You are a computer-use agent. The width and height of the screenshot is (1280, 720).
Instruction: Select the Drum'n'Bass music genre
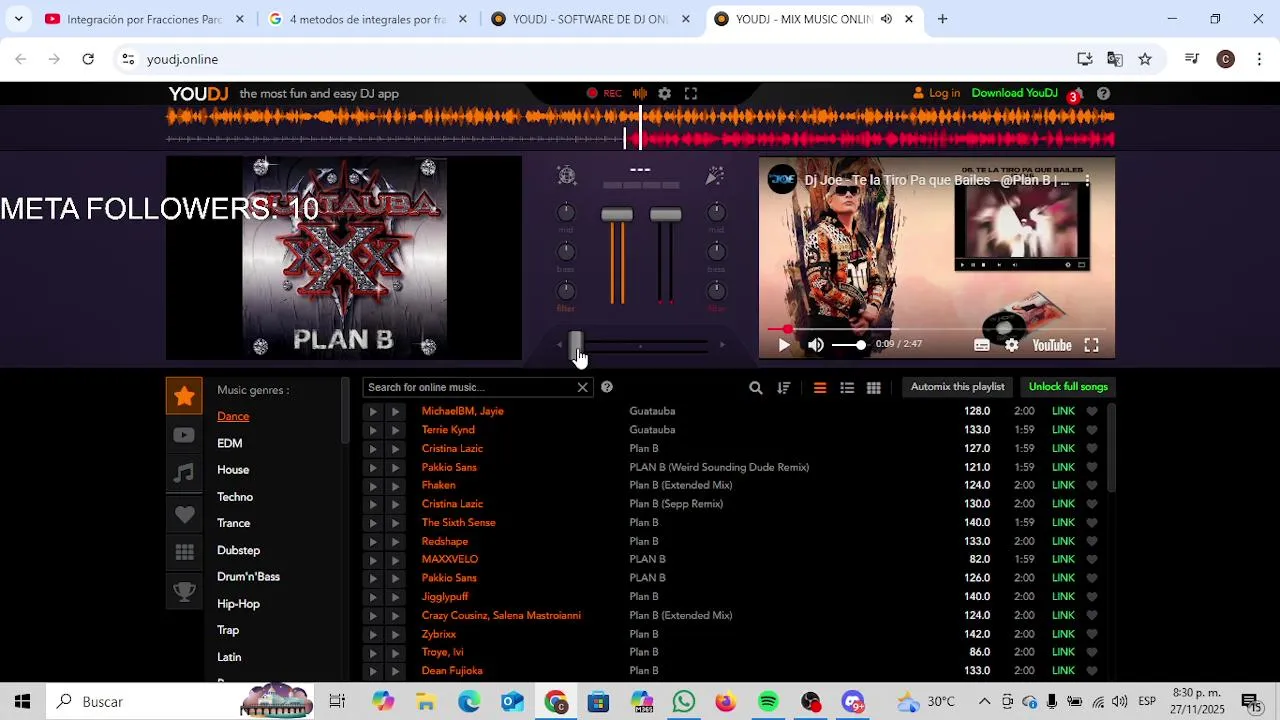point(248,577)
